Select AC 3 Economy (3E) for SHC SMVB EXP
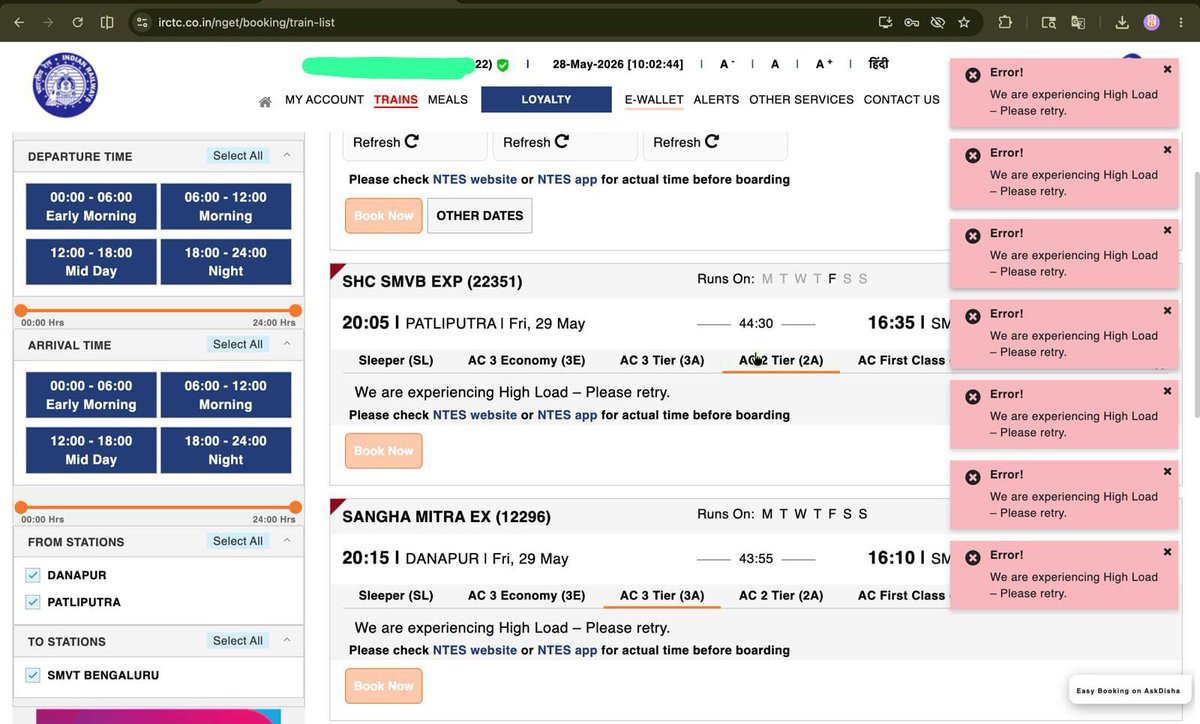 point(526,360)
